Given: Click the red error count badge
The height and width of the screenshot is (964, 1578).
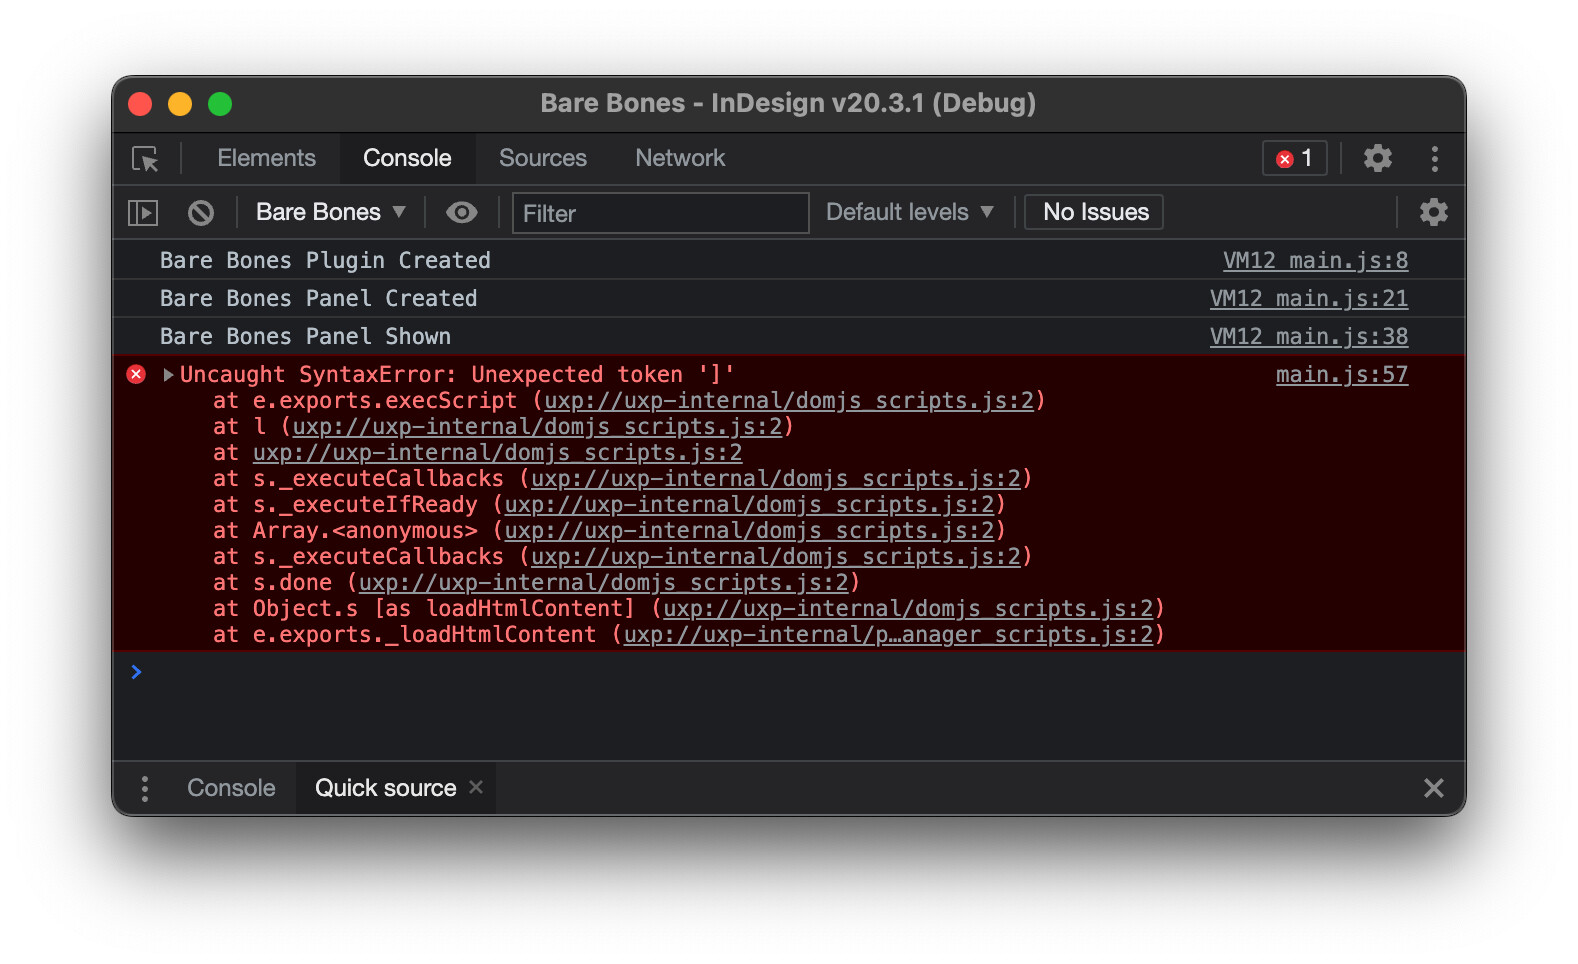Looking at the screenshot, I should (x=1294, y=158).
